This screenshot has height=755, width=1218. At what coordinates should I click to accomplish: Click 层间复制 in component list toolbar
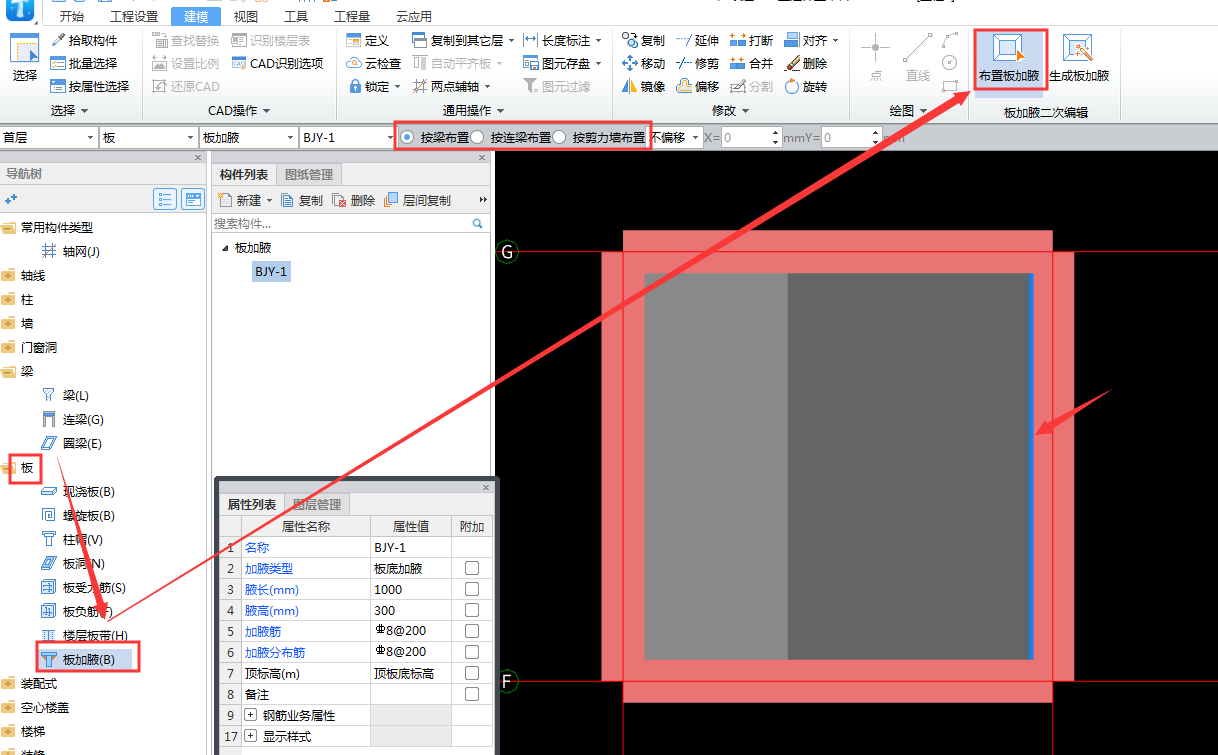tap(417, 200)
